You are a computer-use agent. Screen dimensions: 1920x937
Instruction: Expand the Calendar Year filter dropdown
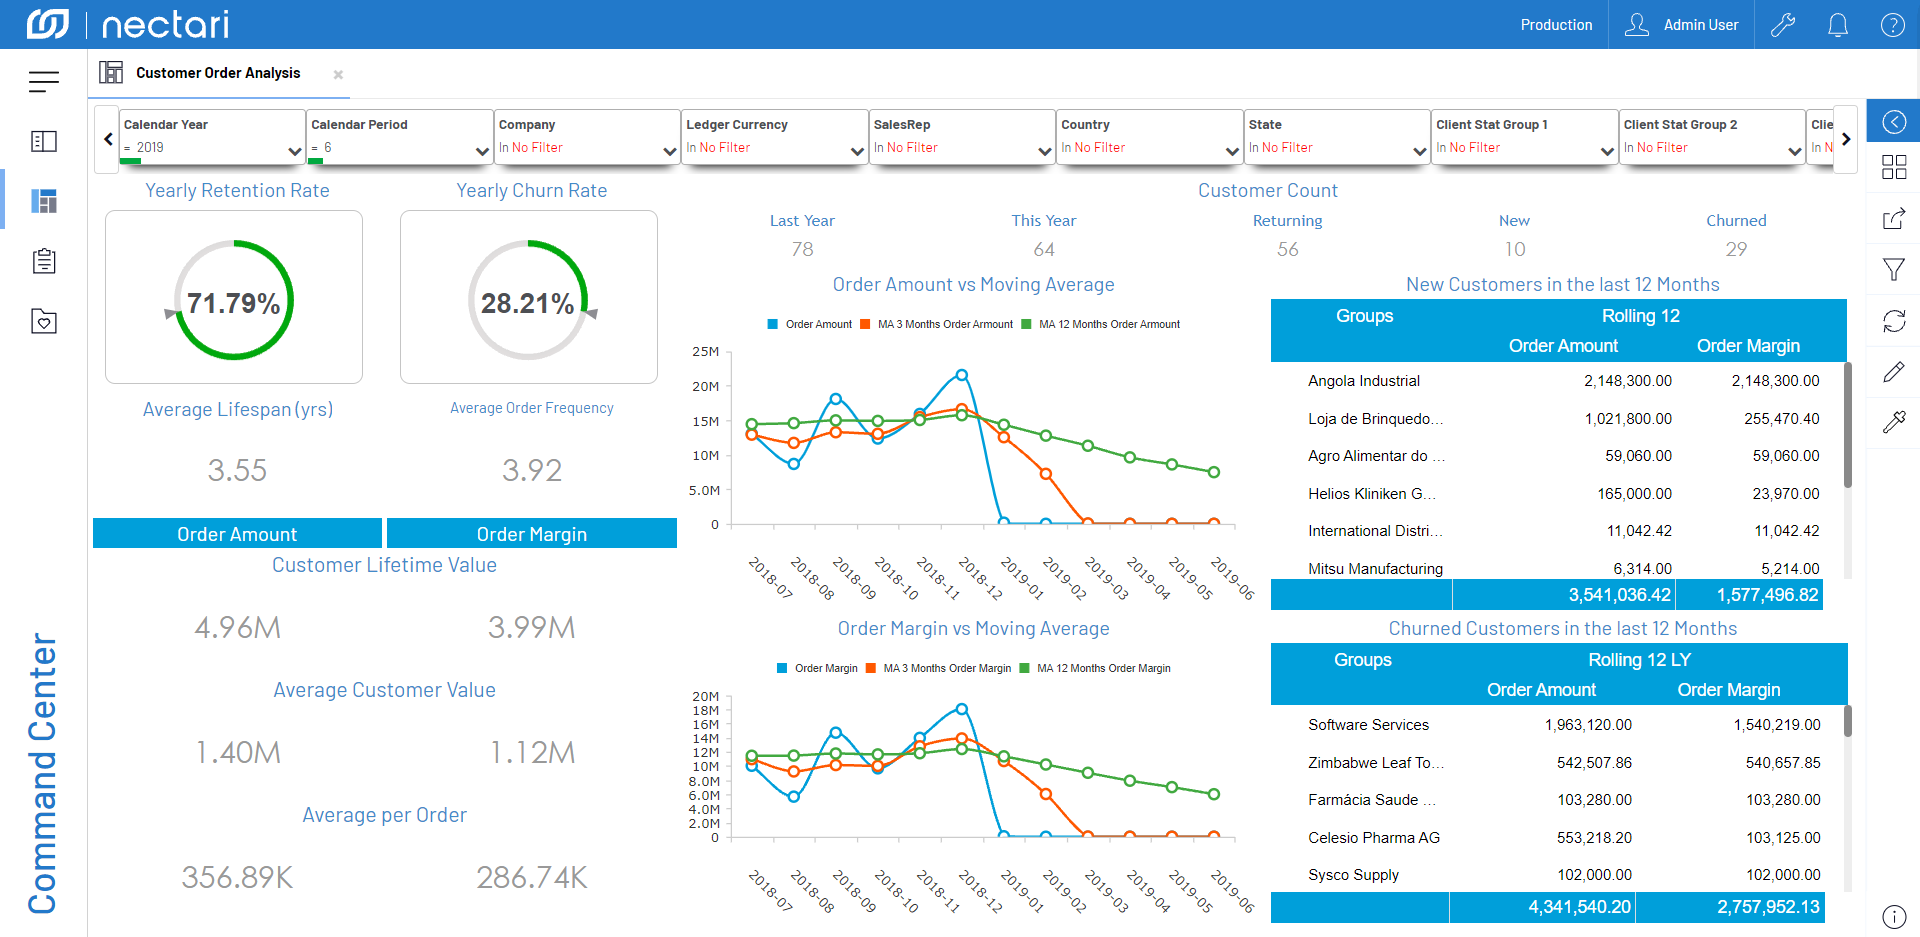(x=294, y=151)
